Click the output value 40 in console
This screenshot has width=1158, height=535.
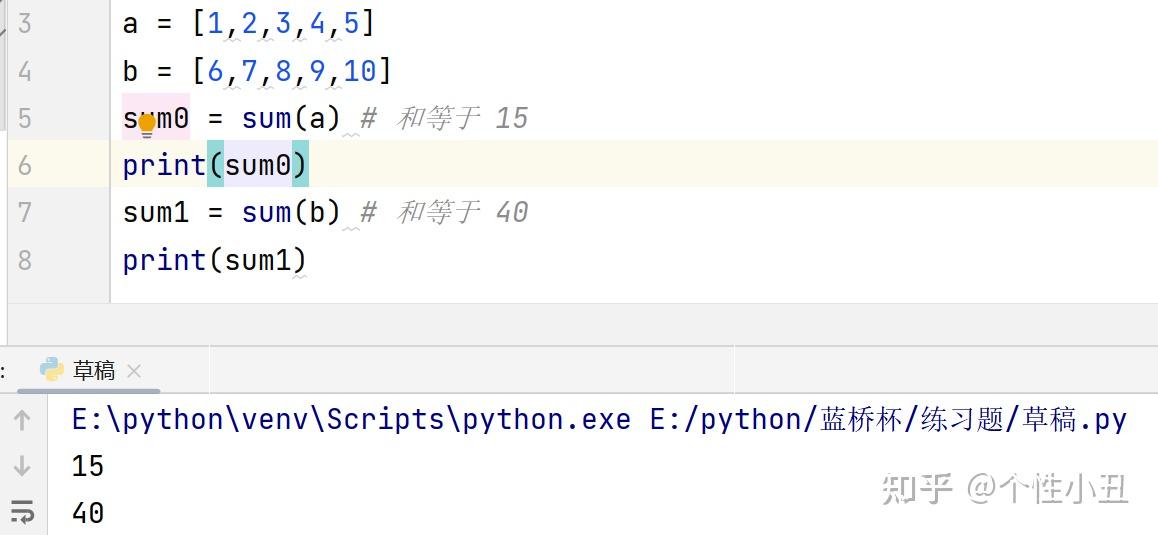click(x=88, y=513)
